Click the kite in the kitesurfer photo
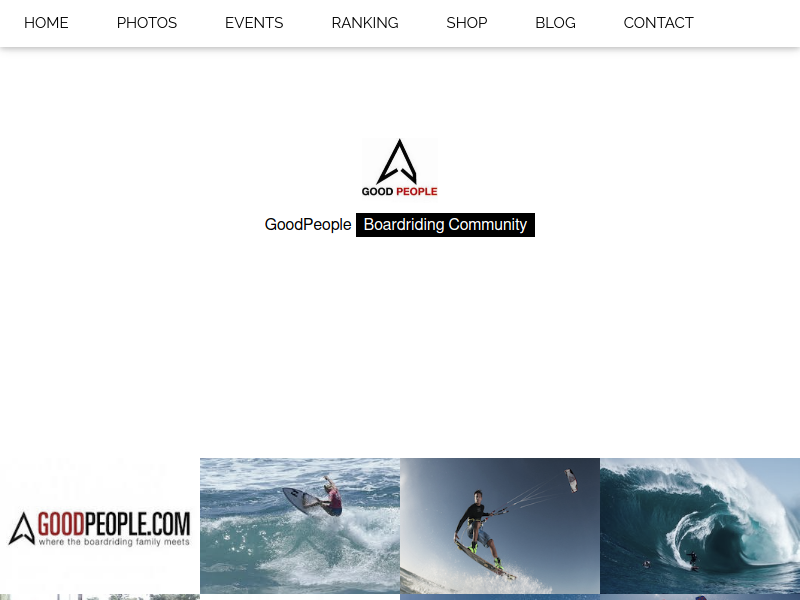This screenshot has height=600, width=800. (x=571, y=480)
